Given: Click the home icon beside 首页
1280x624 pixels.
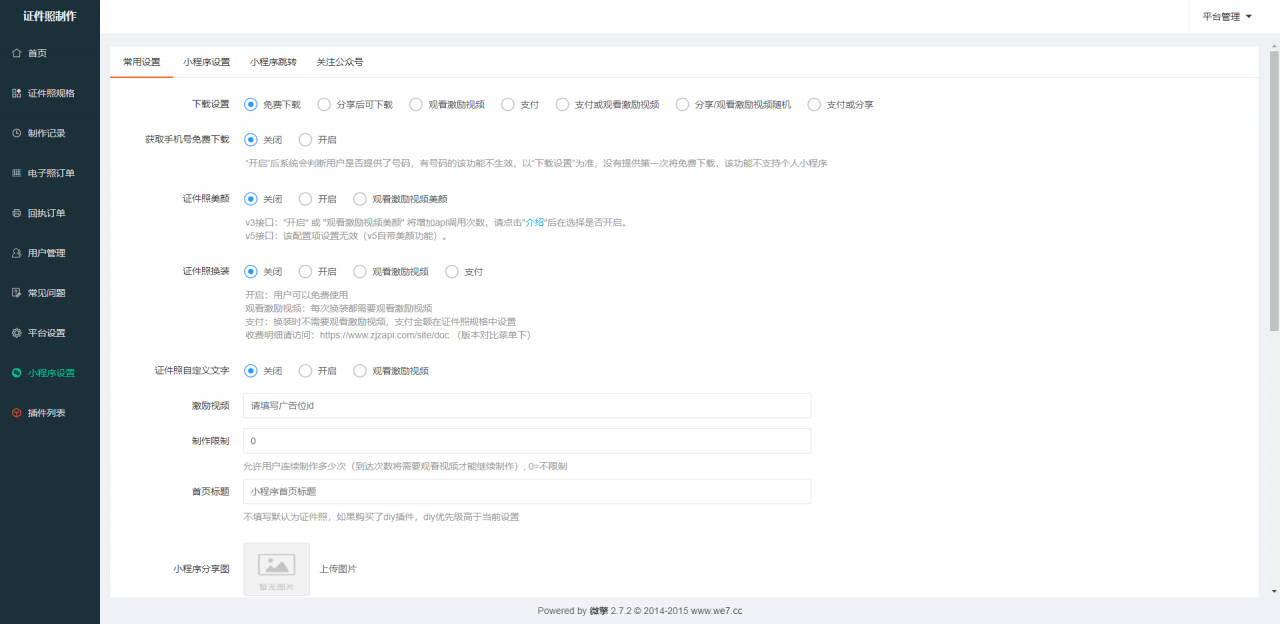Looking at the screenshot, I should (16, 53).
